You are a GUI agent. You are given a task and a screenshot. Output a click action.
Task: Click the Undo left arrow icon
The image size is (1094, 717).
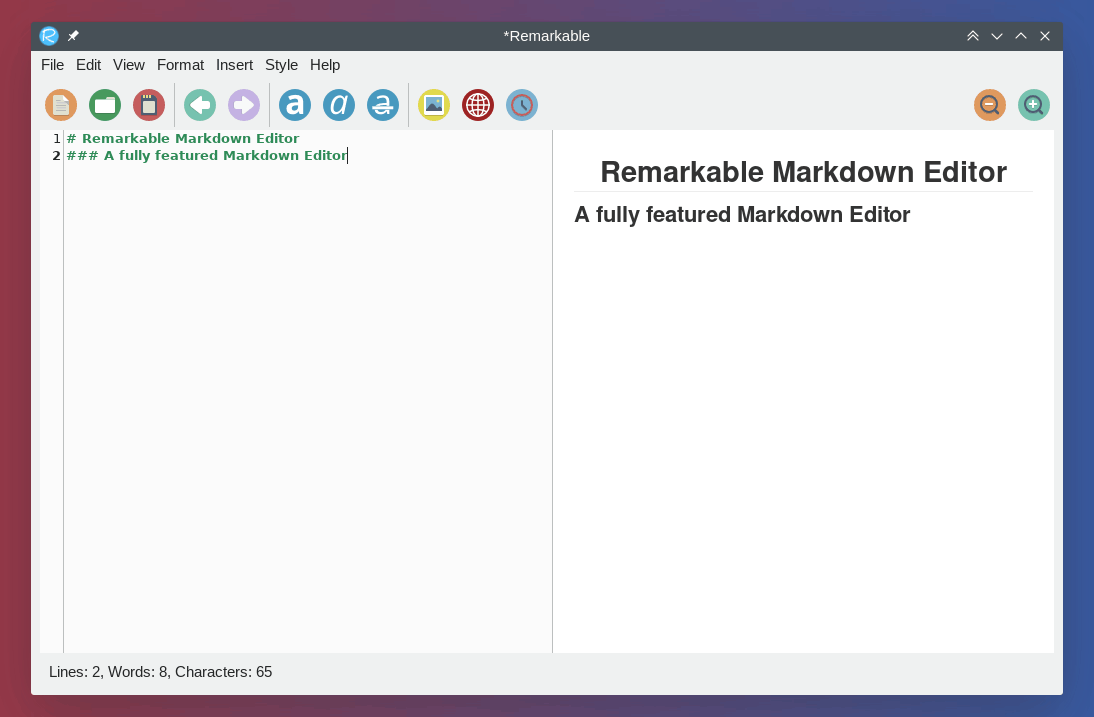200,105
